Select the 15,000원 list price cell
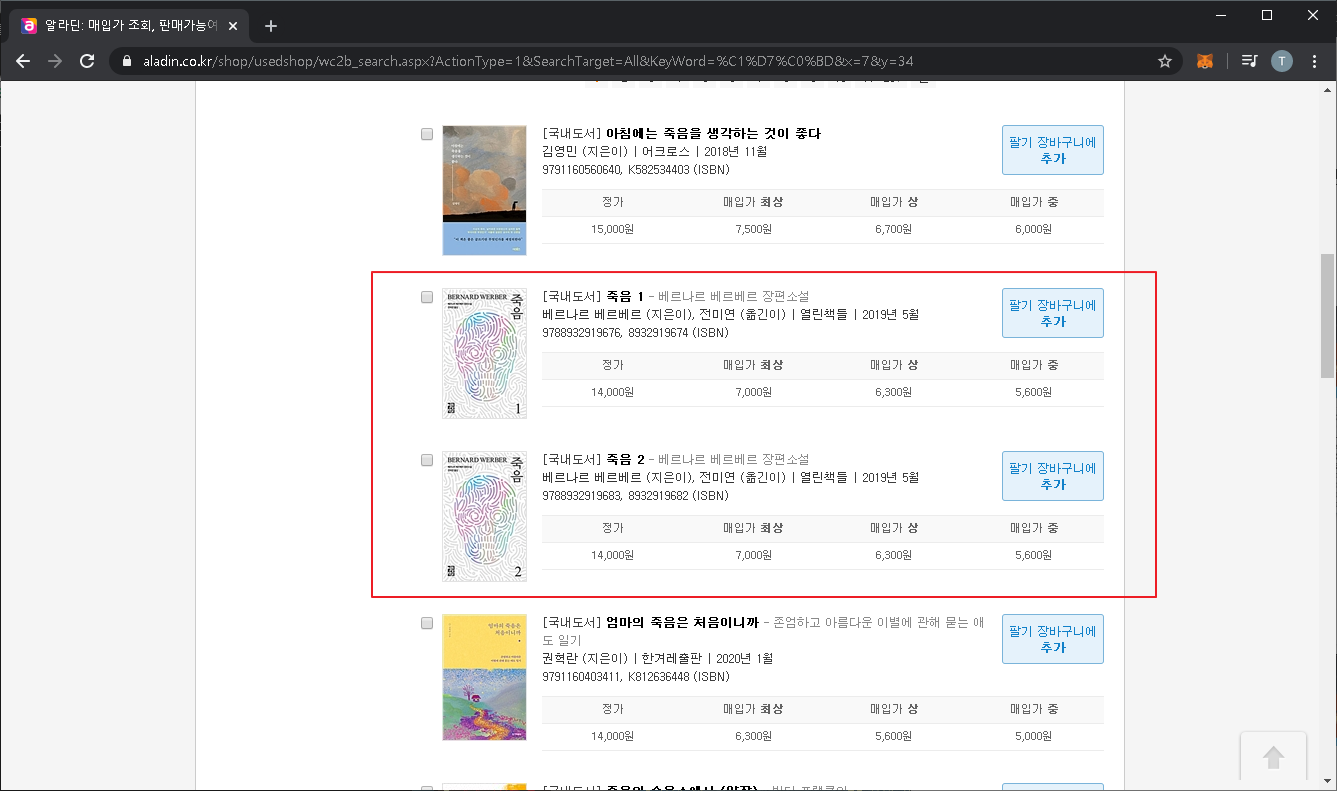The width and height of the screenshot is (1337, 791). [612, 229]
